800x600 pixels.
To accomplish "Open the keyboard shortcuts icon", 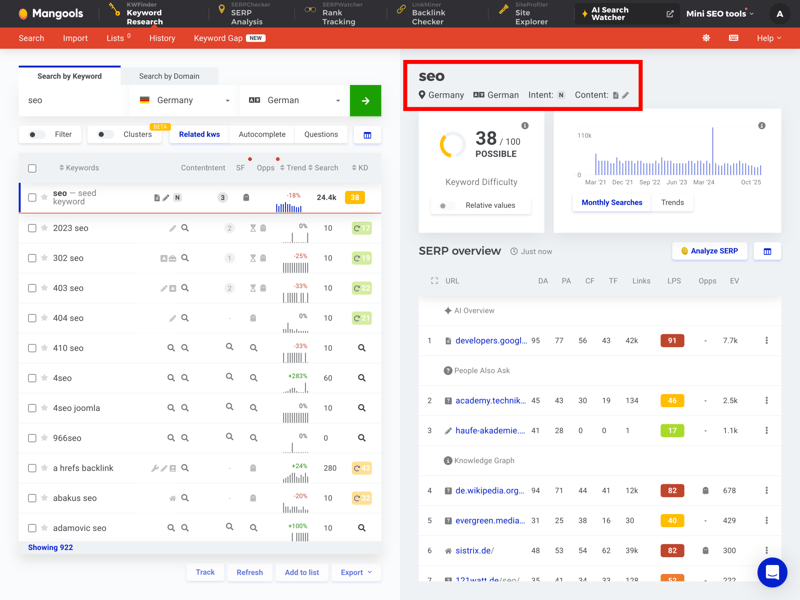I will pos(733,38).
